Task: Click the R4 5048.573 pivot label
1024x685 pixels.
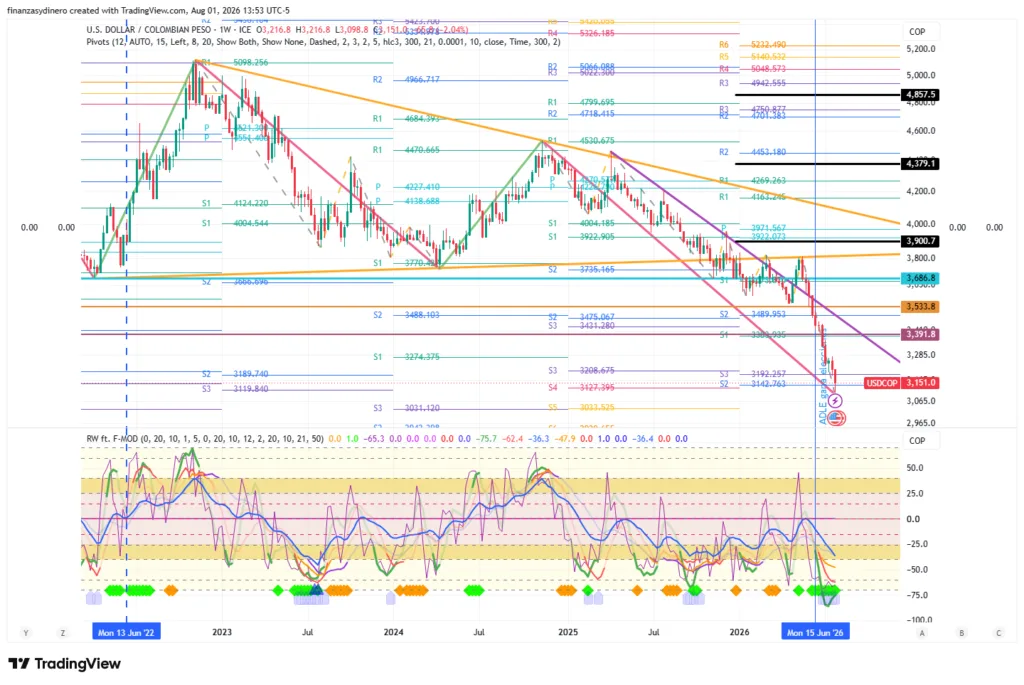Action: (x=752, y=69)
